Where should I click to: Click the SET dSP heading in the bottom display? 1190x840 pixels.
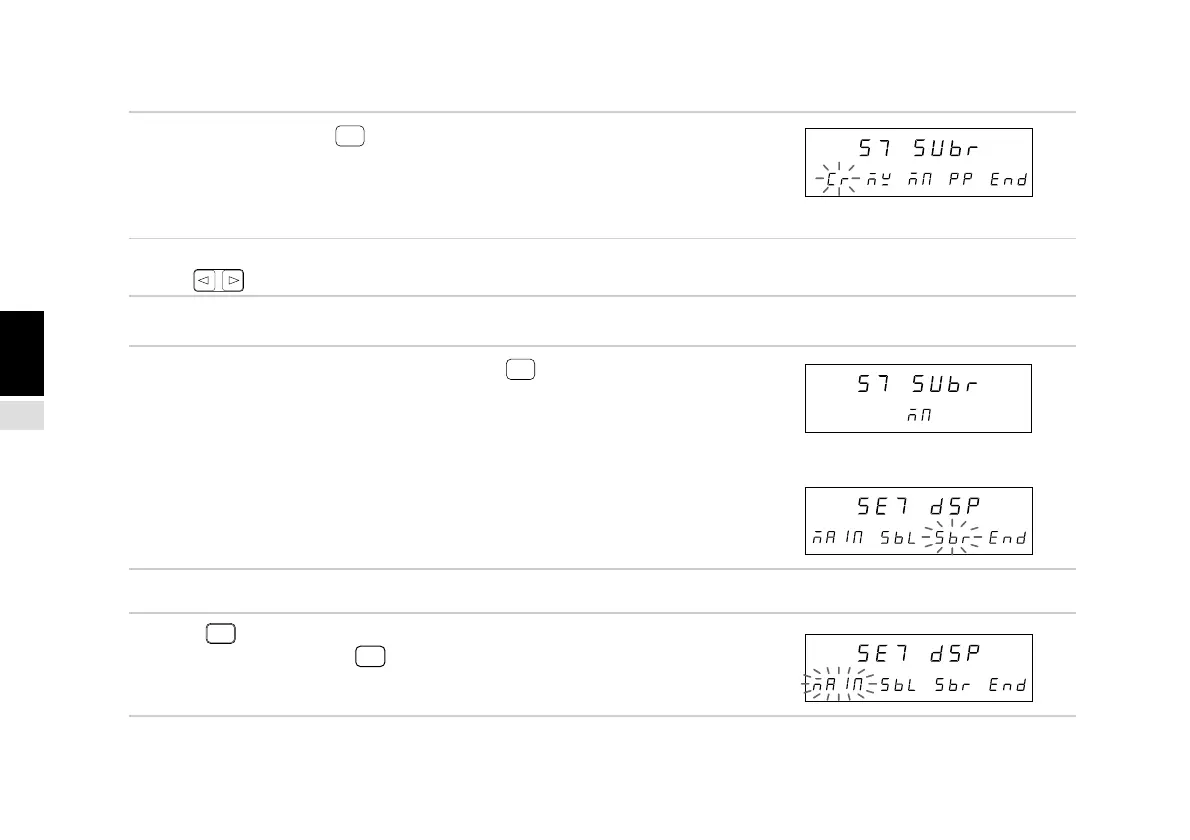coord(919,654)
